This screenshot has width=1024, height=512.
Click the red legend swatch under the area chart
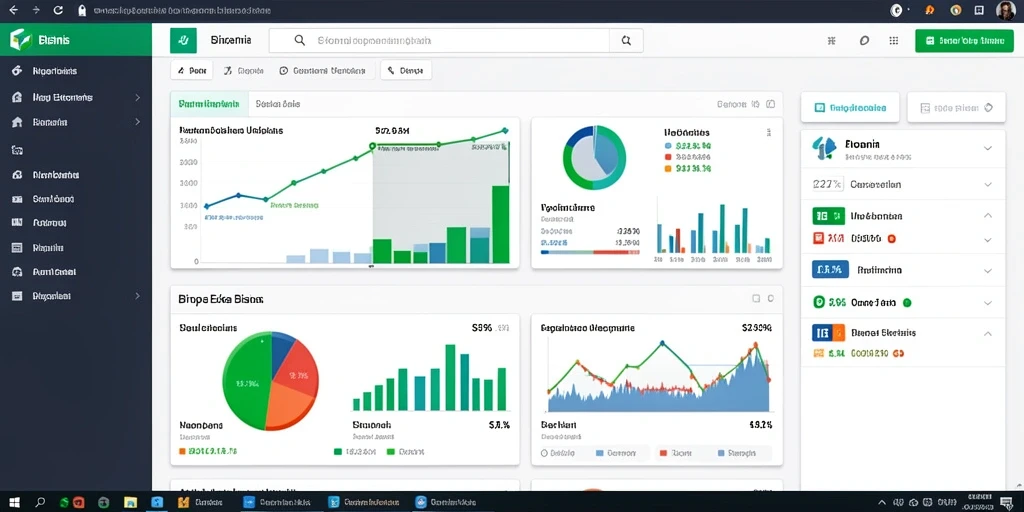664,452
